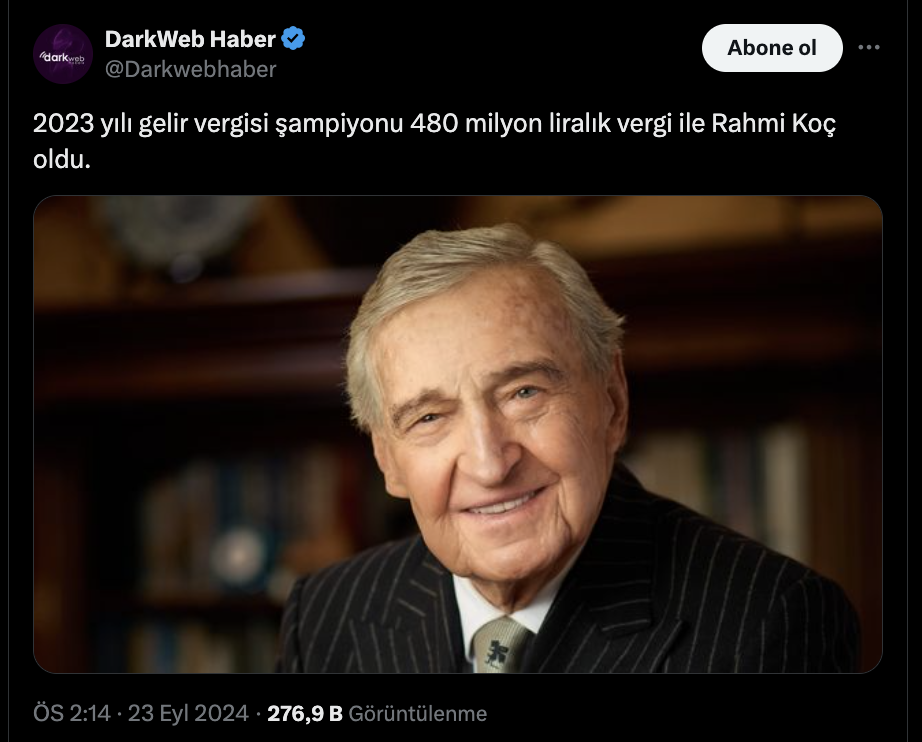Click the Görüntülenme views label
The height and width of the screenshot is (742, 922).
click(417, 713)
